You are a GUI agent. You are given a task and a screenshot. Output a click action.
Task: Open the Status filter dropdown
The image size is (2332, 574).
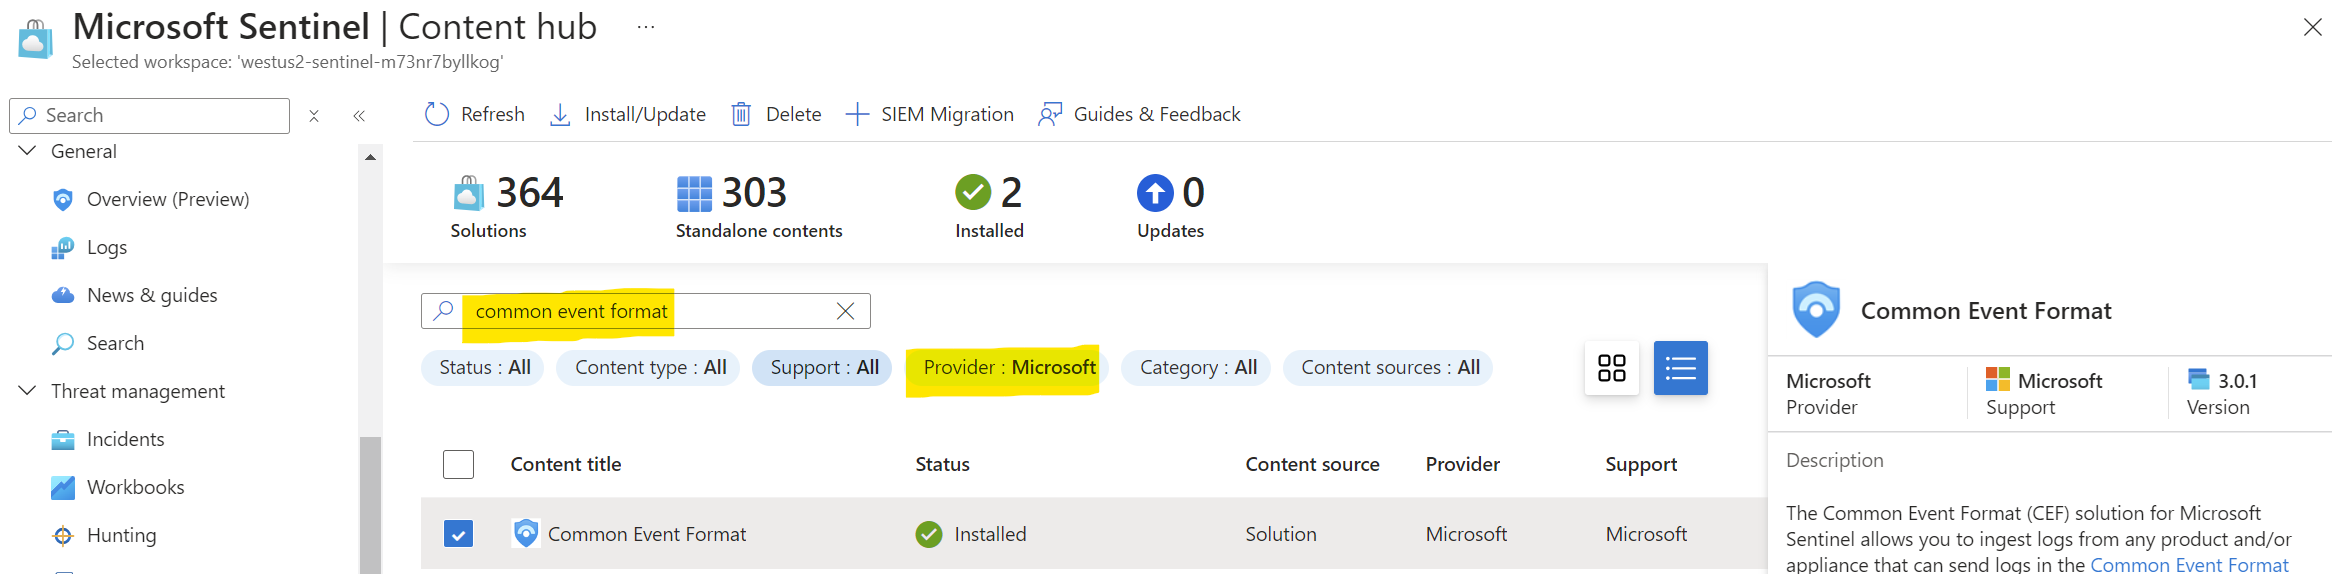(484, 368)
